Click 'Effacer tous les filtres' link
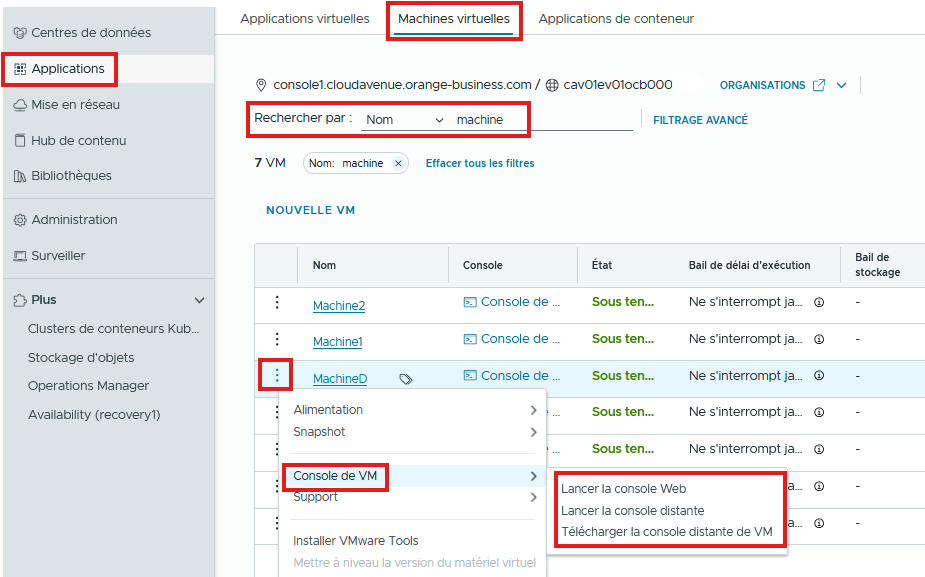 [480, 163]
